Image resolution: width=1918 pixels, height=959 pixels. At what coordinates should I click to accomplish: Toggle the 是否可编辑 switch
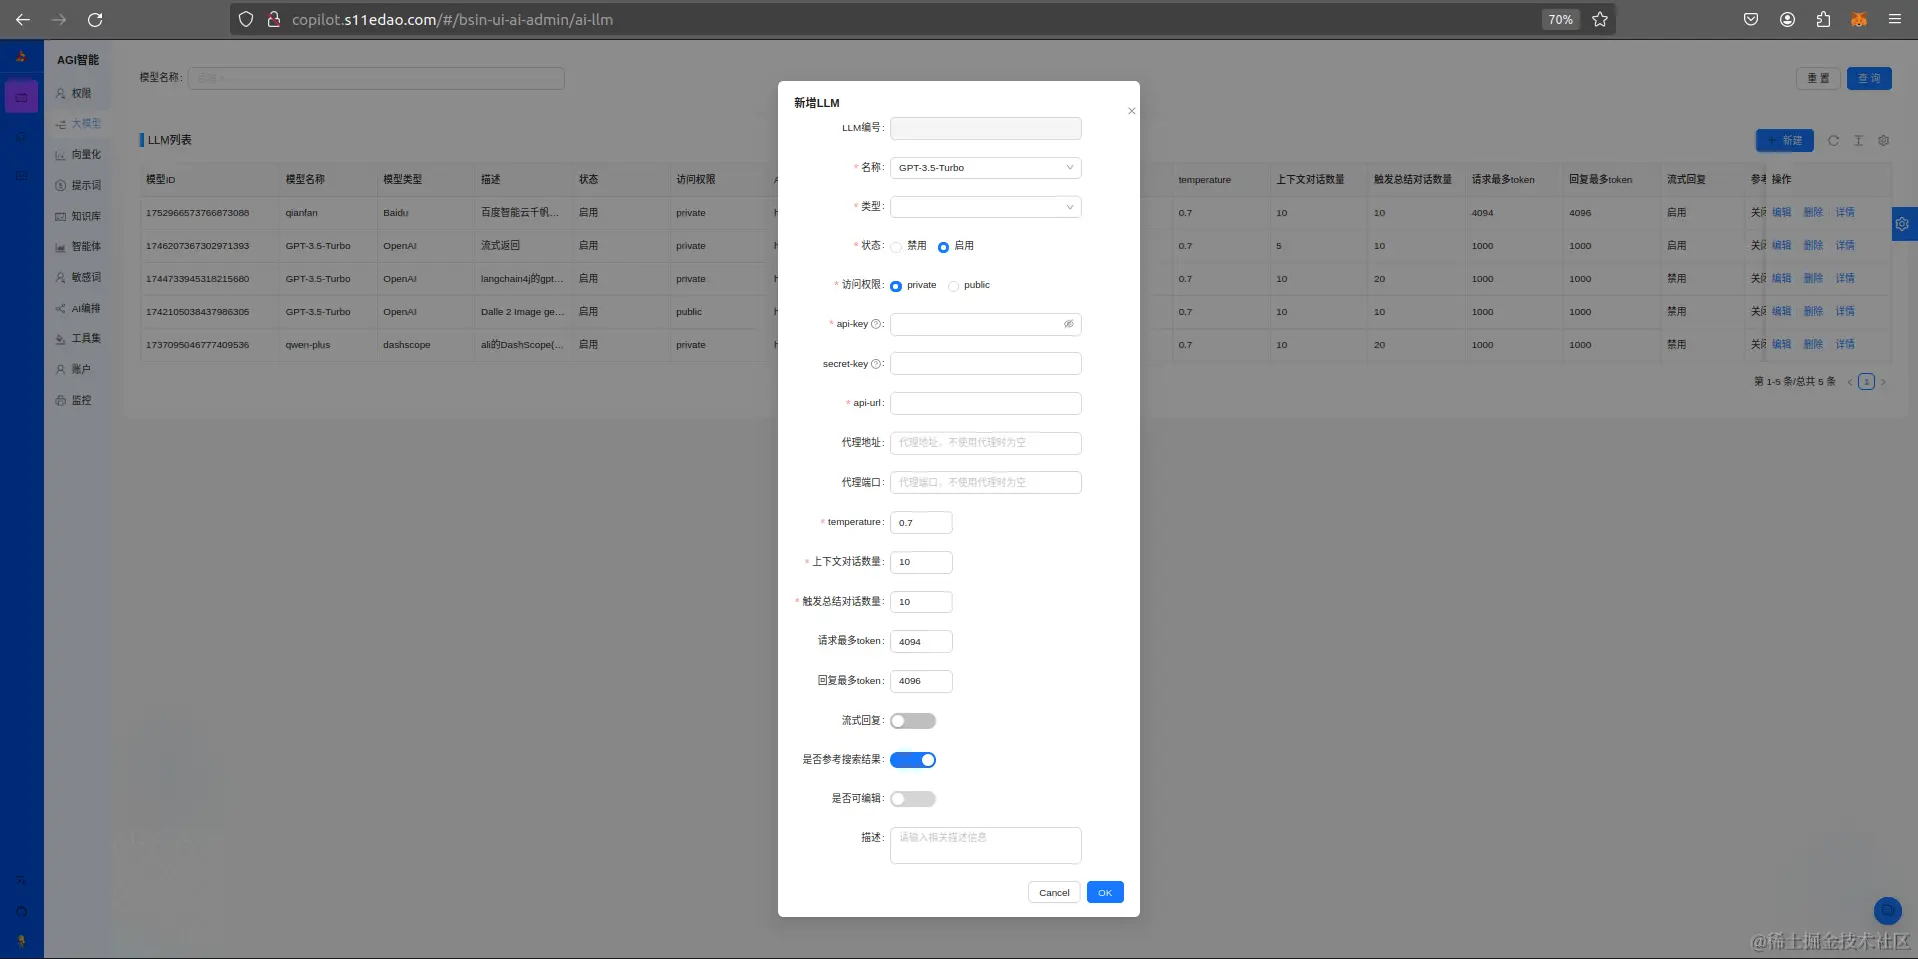913,799
